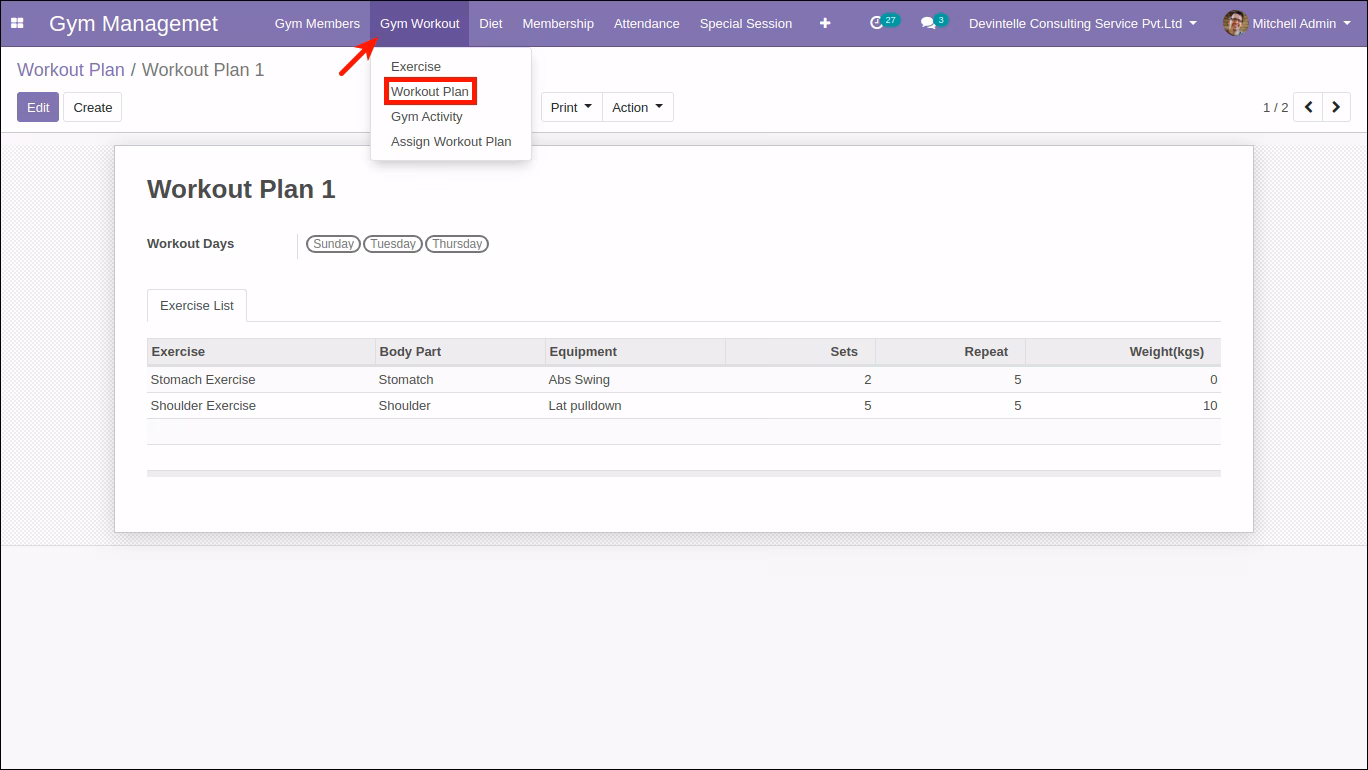1368x770 pixels.
Task: Open the Exercise menu entry
Action: pos(416,66)
